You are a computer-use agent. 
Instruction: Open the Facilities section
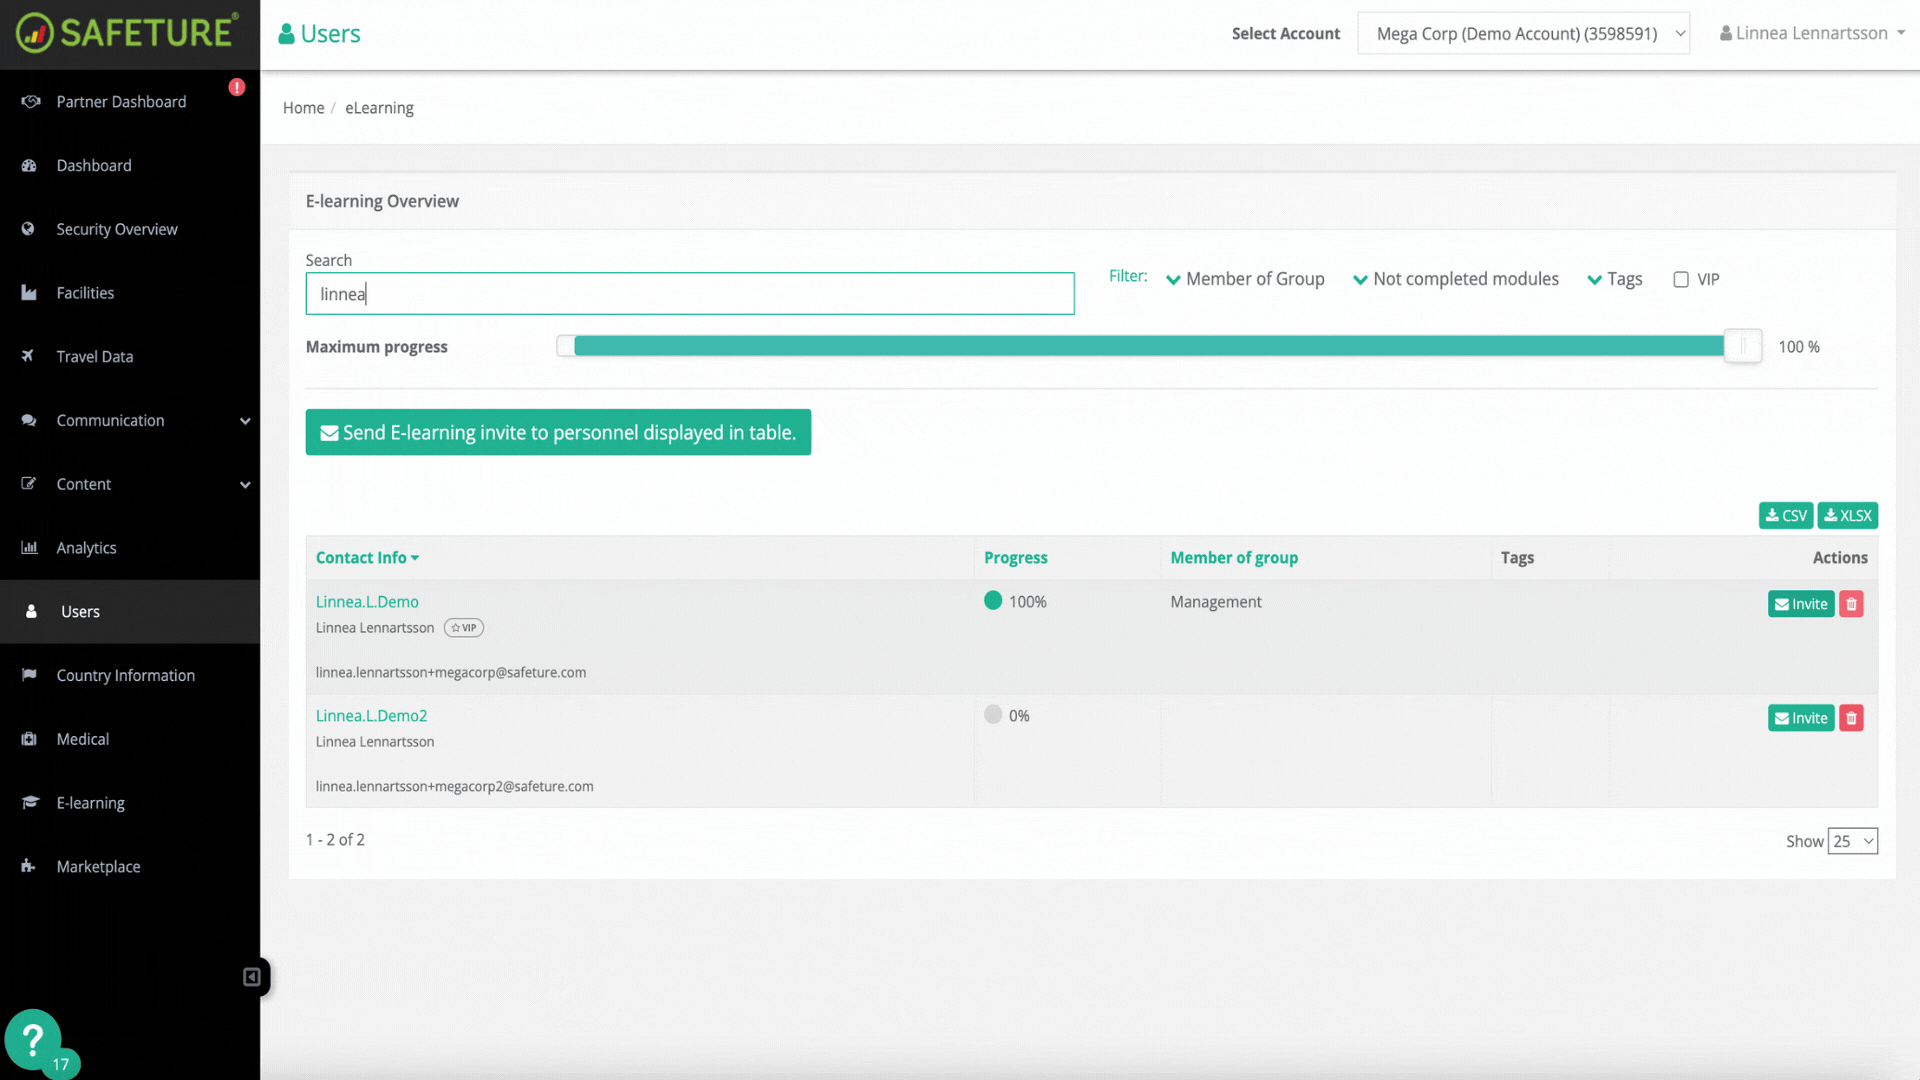click(x=85, y=292)
